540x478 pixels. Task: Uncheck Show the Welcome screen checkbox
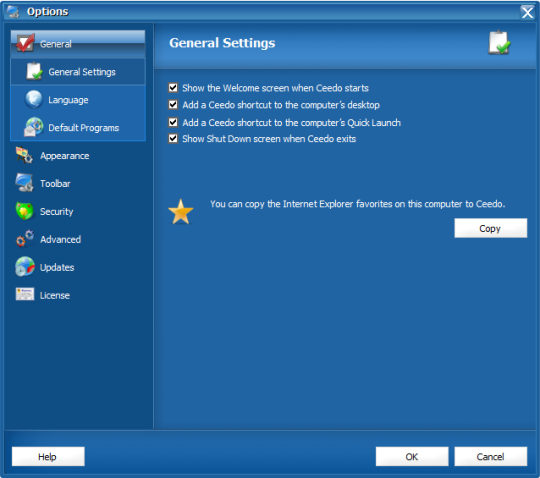tap(173, 88)
